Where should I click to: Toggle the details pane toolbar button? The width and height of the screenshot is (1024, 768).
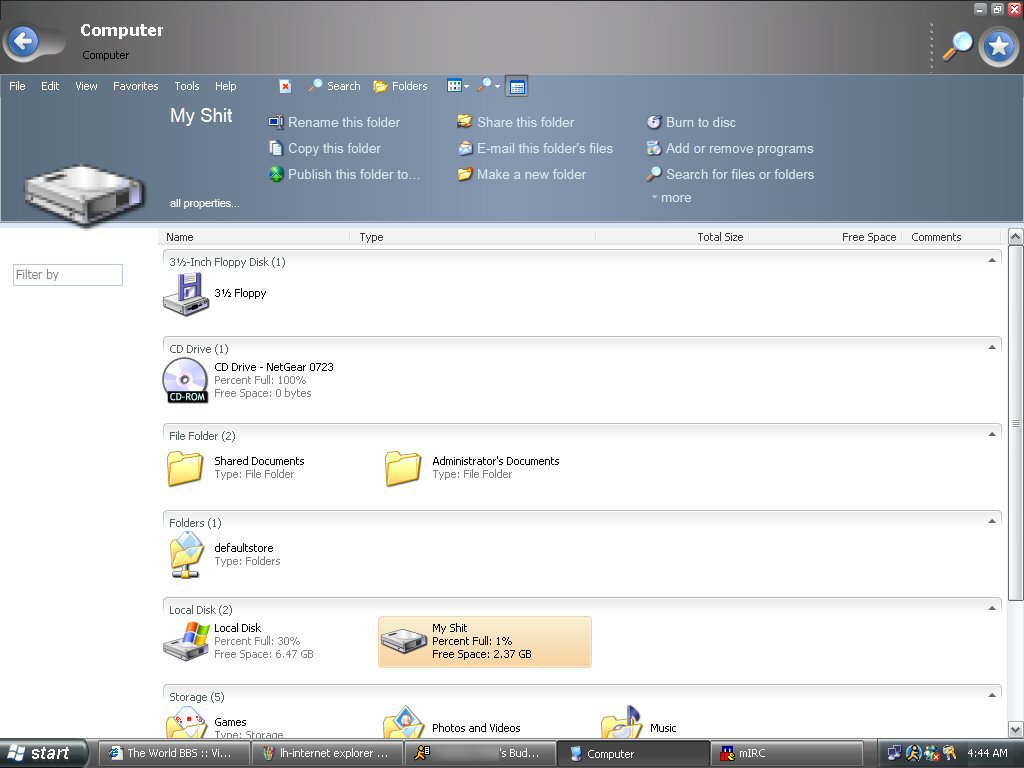pyautogui.click(x=516, y=86)
